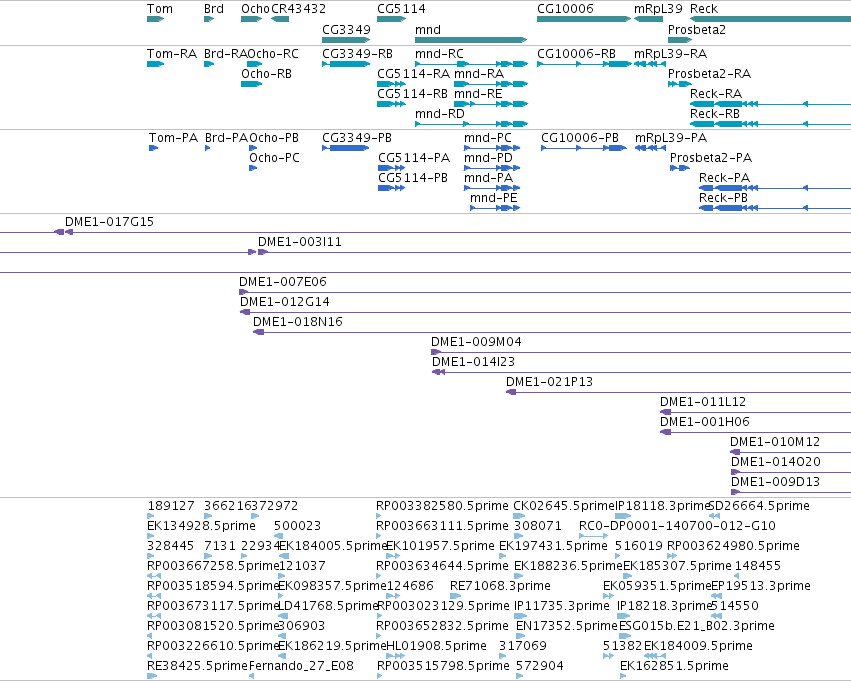Select the mnd-PE protein label
This screenshot has height=681, width=851.
pos(494,199)
